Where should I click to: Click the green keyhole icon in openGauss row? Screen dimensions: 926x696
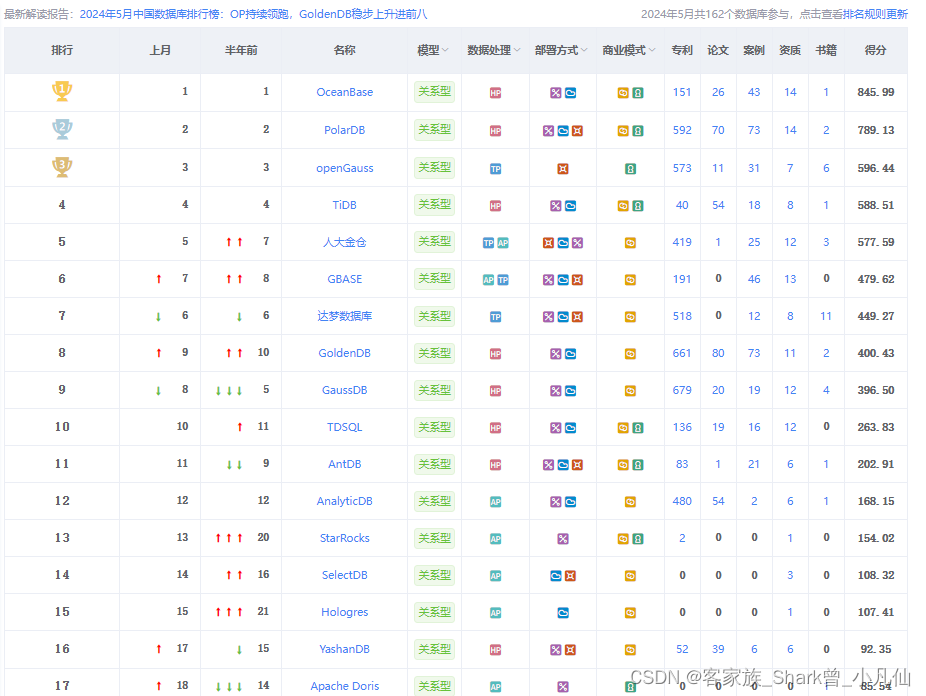[631, 169]
